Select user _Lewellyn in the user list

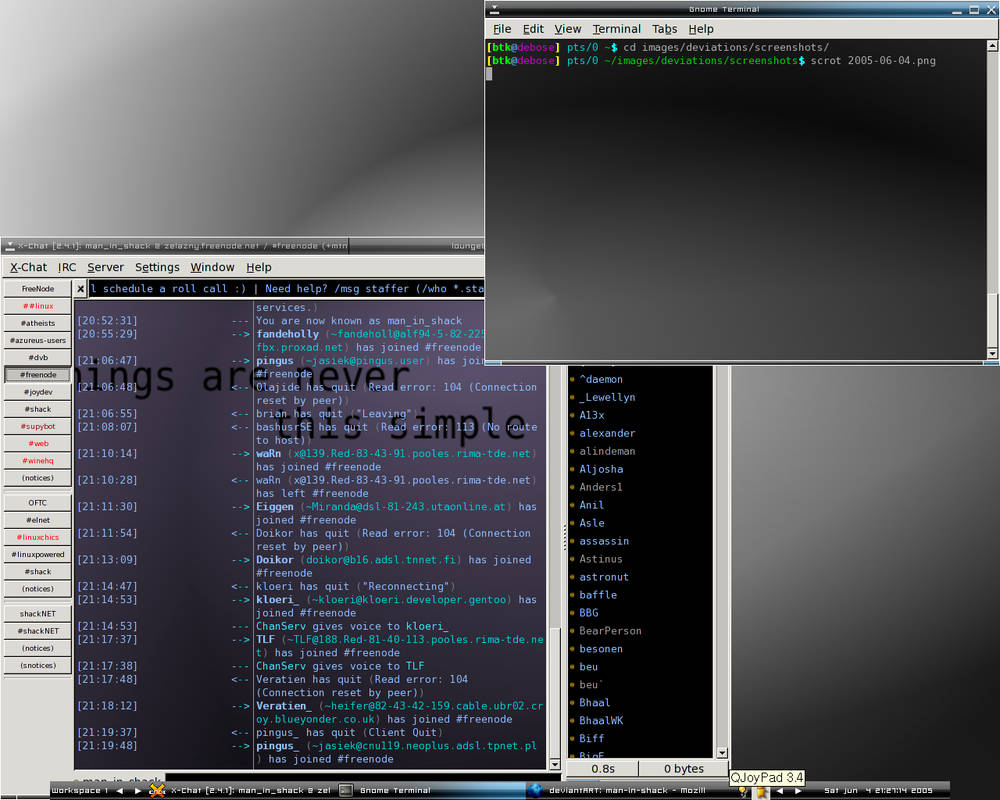coord(607,397)
